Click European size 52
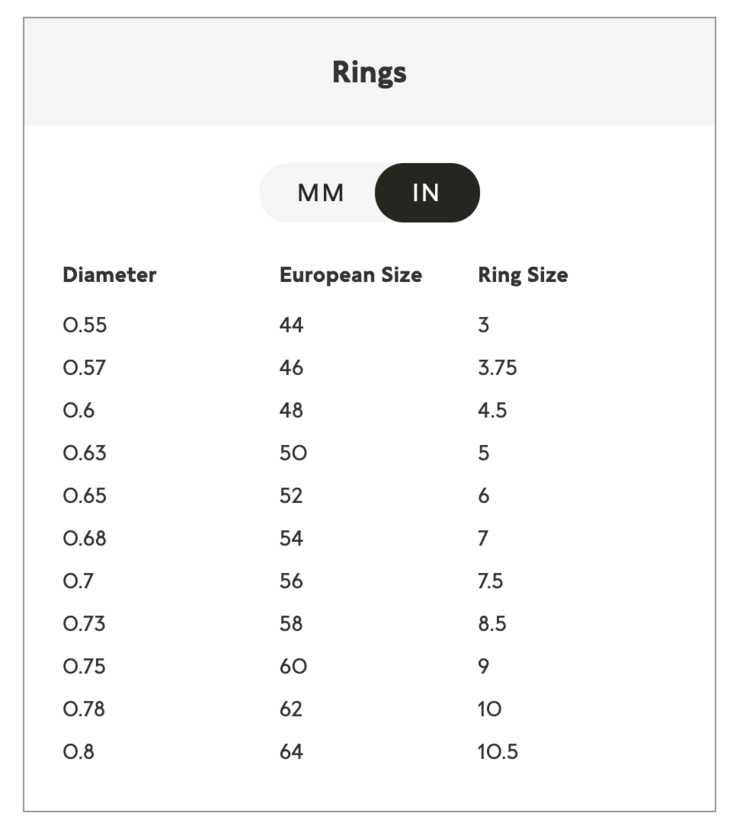 tap(291, 496)
